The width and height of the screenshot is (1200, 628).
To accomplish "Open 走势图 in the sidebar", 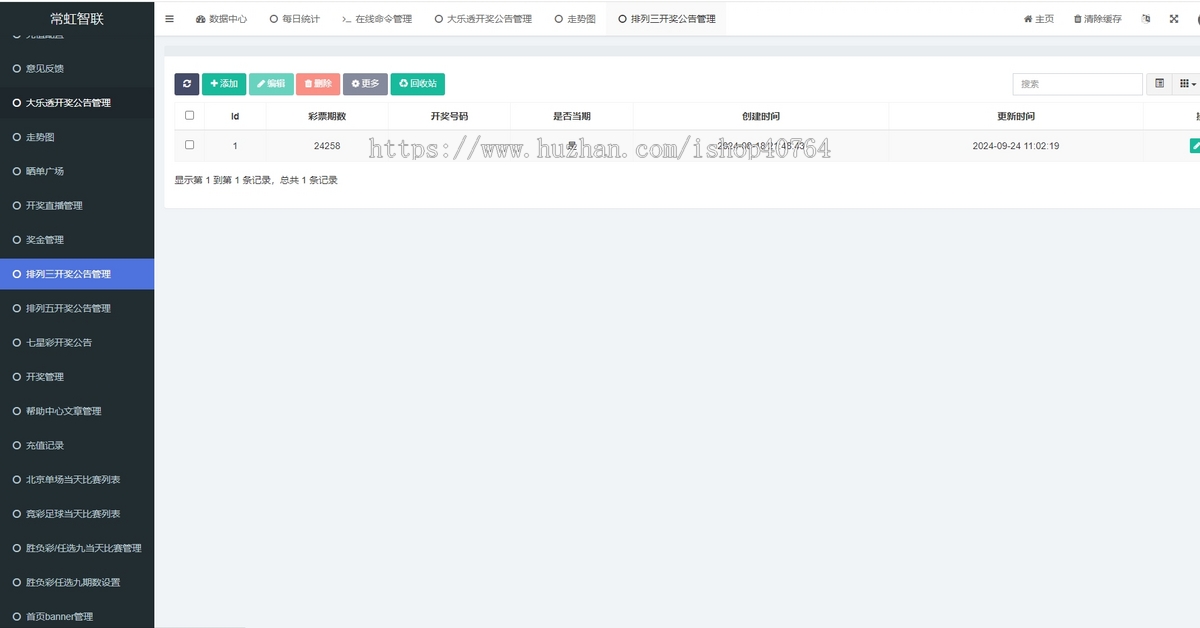I will (77, 137).
